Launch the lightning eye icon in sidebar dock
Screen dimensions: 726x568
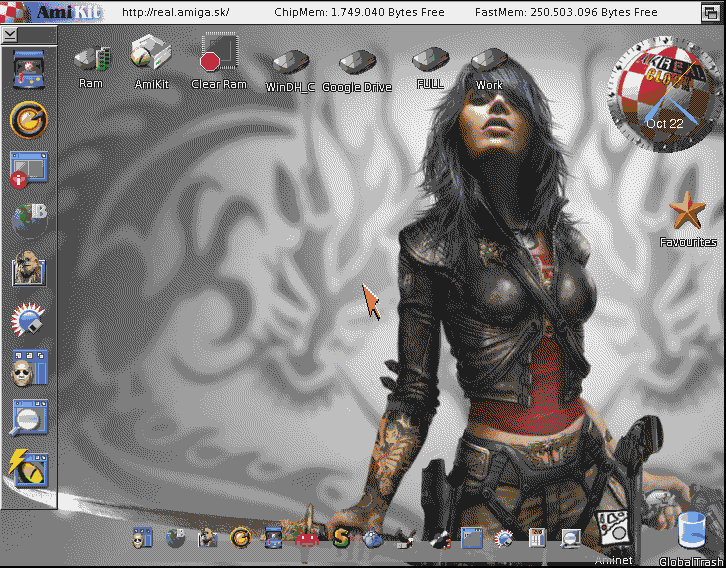pos(28,468)
